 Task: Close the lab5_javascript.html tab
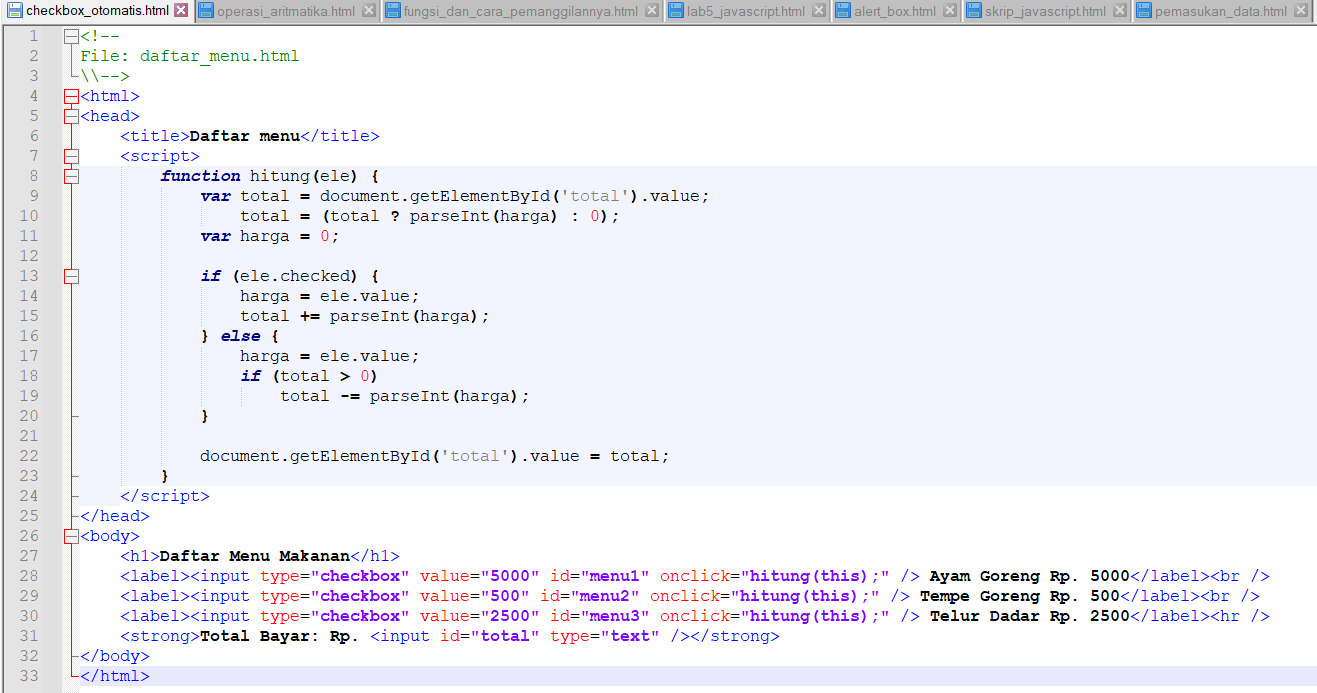coord(818,12)
